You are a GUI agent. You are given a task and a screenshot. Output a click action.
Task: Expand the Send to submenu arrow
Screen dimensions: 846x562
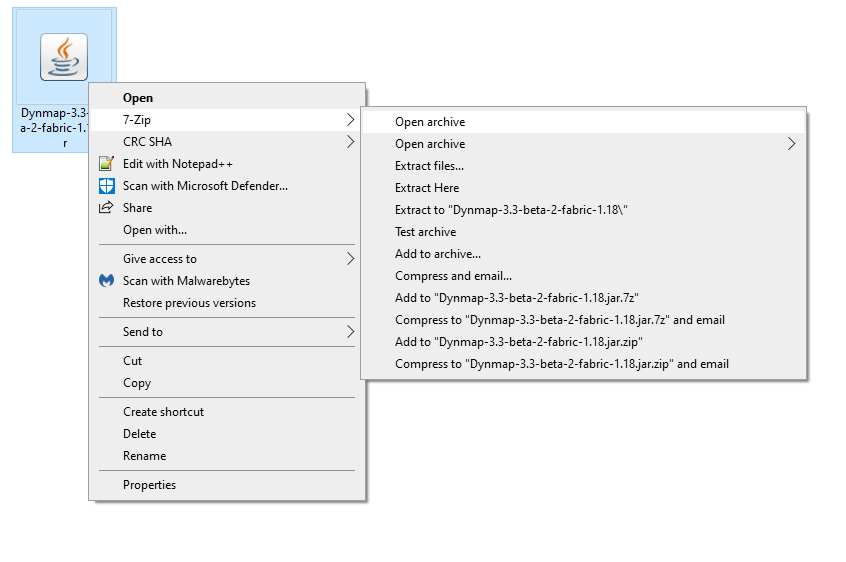tap(350, 332)
